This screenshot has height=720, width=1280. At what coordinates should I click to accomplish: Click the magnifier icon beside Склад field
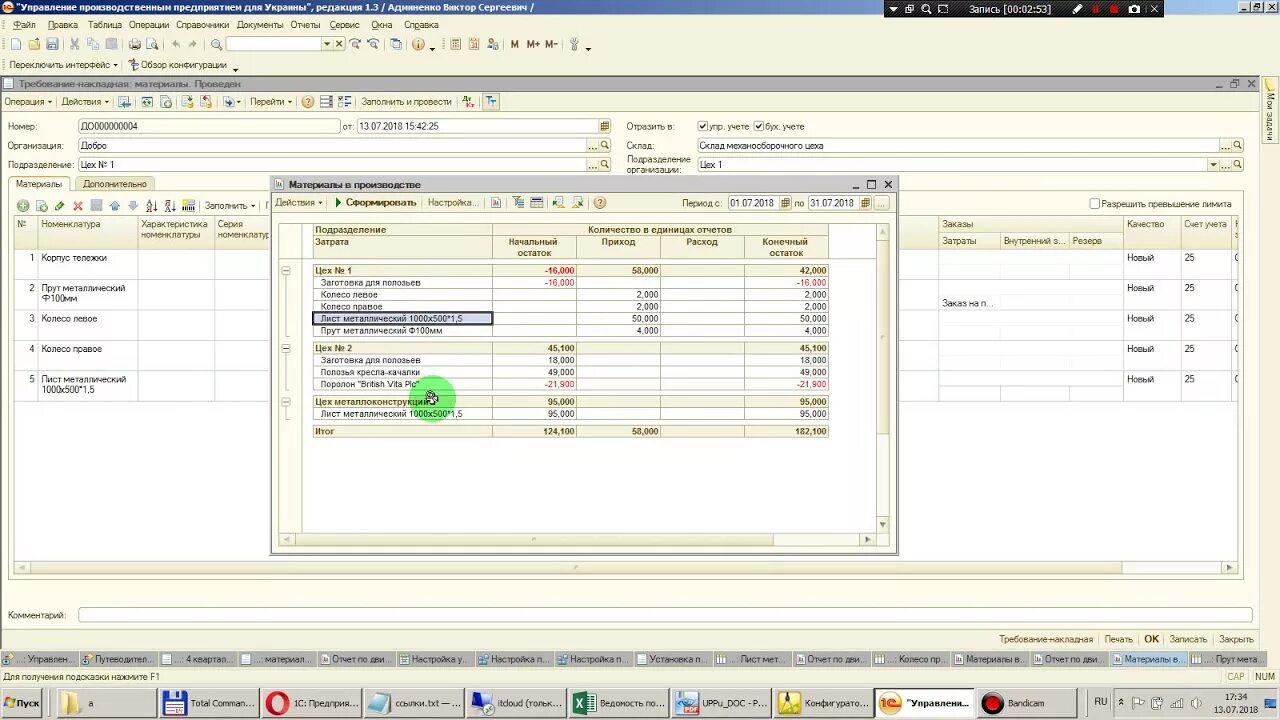1238,145
